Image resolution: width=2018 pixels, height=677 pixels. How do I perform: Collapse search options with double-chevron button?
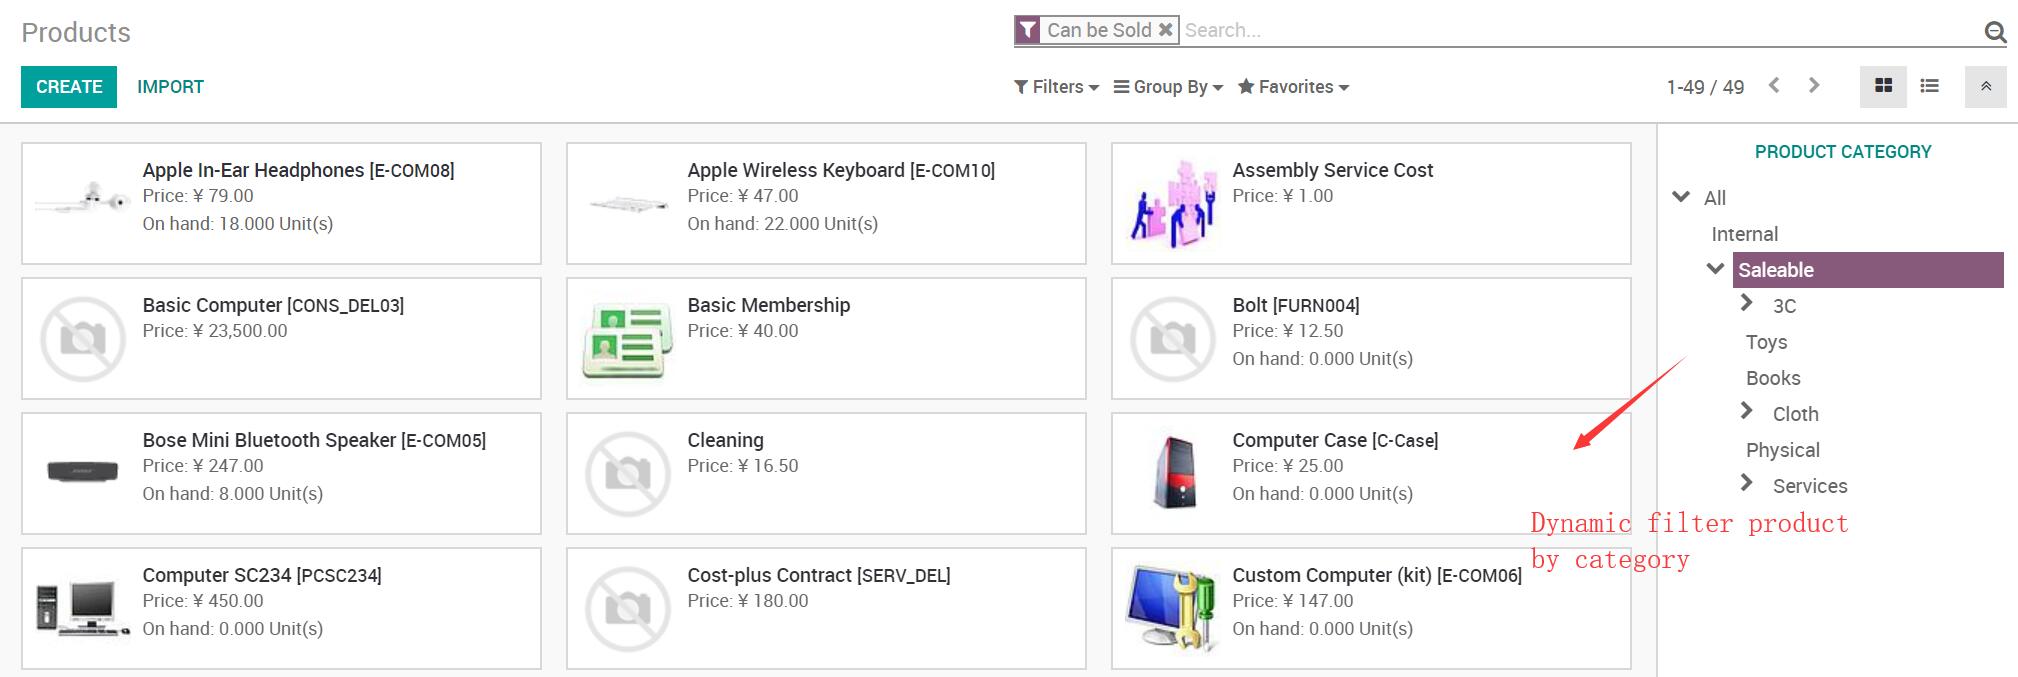tap(1986, 87)
